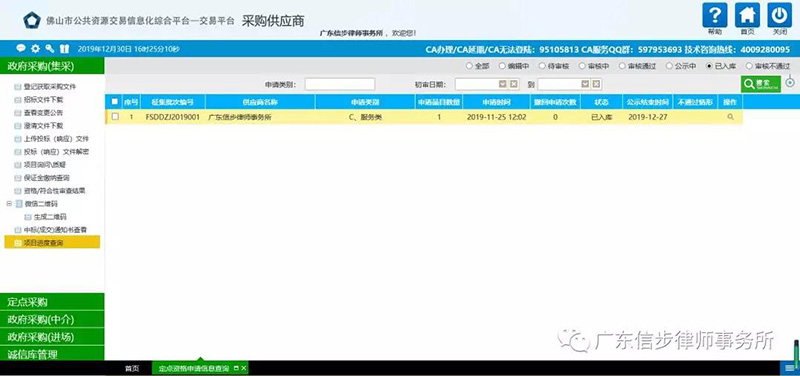Open 项目询问\质疑 menu item

[45, 165]
